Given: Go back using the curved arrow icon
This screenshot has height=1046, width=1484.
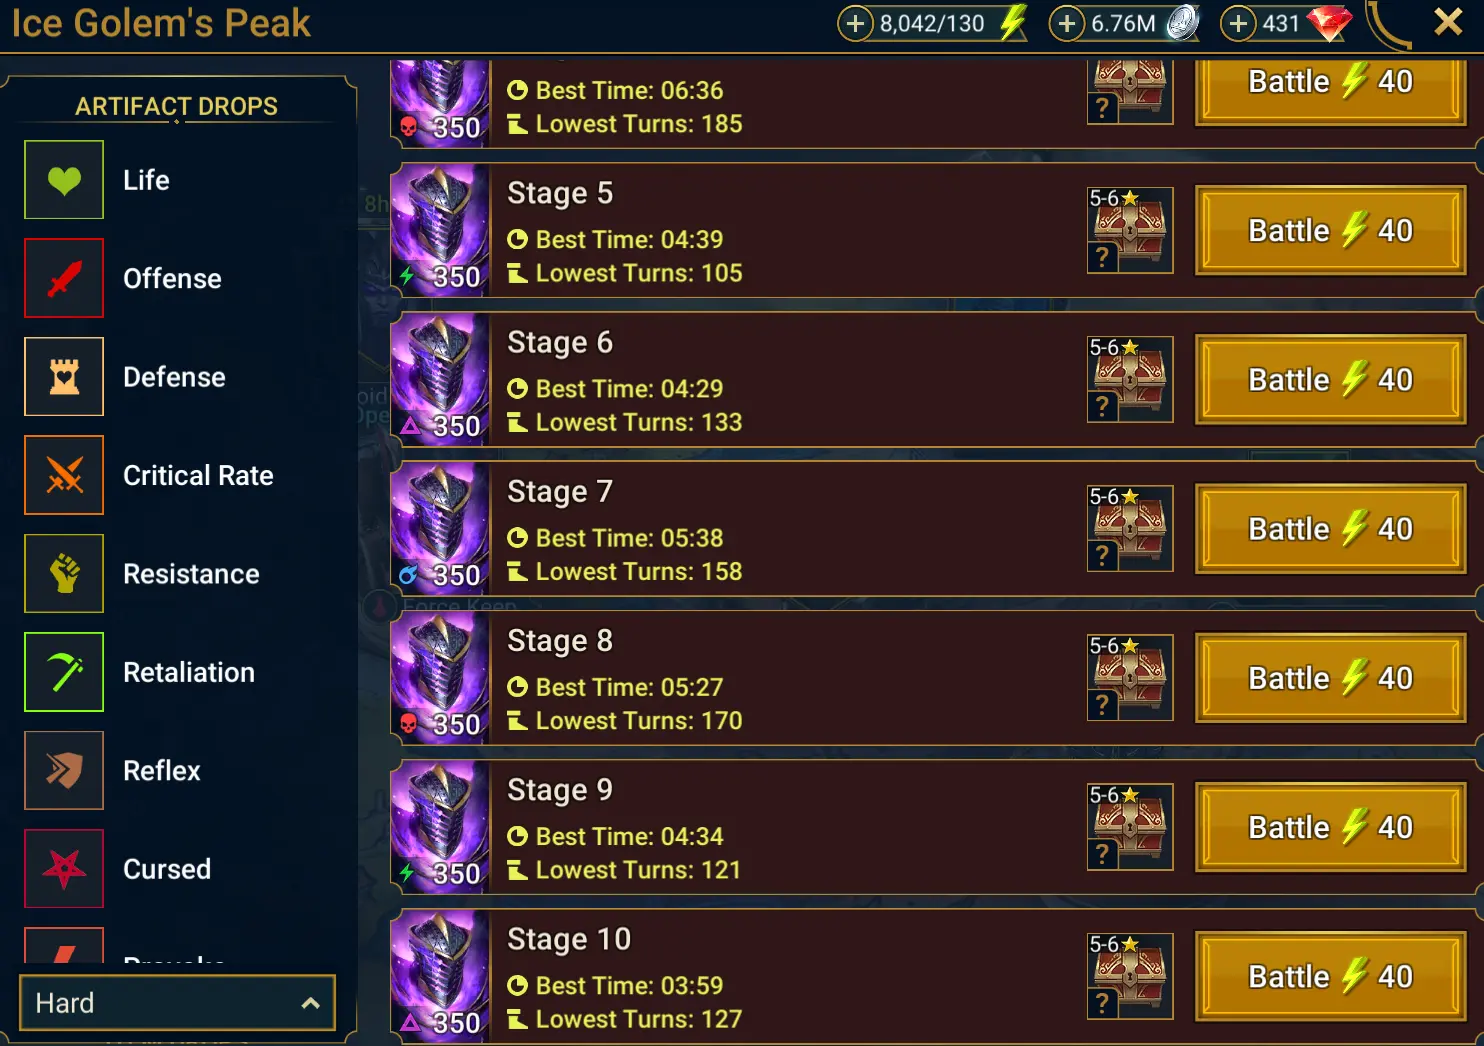Looking at the screenshot, I should pos(1388,25).
